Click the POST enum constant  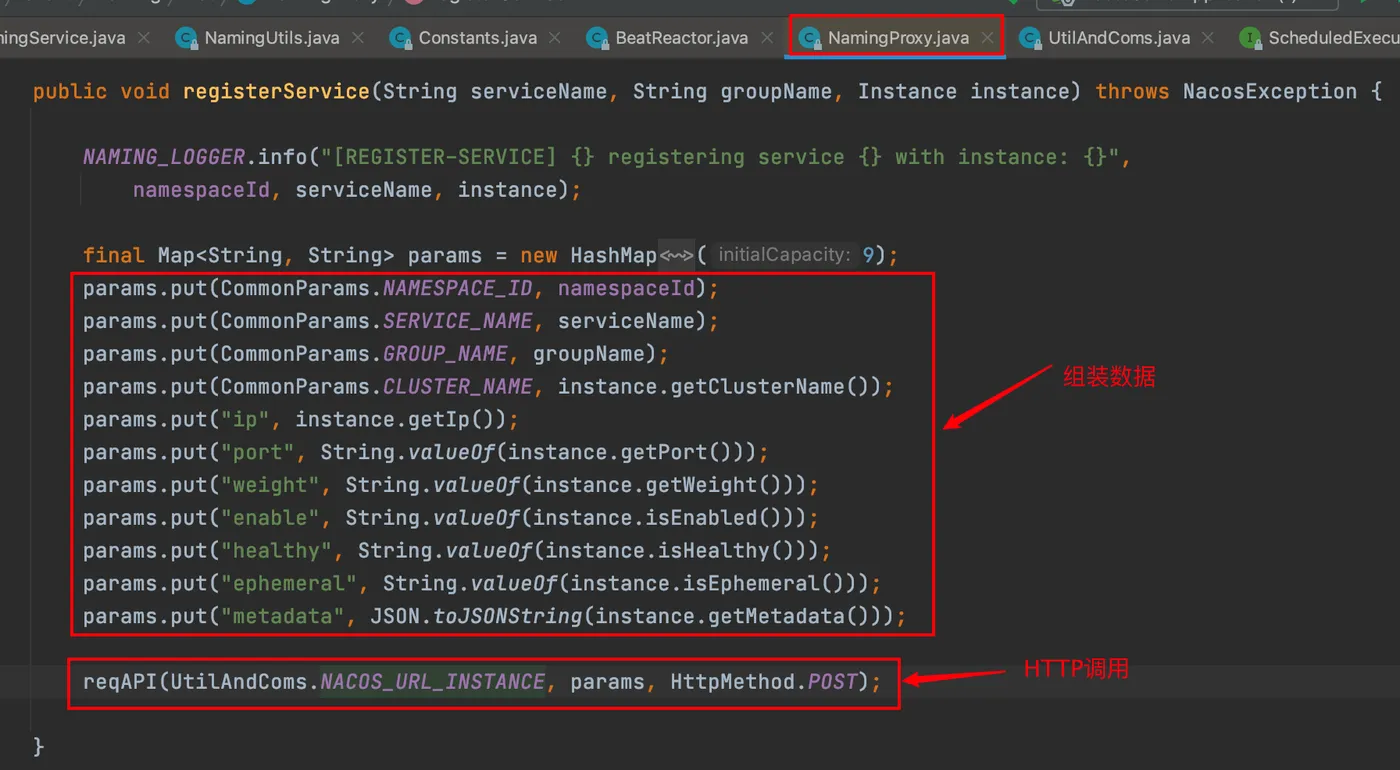click(x=833, y=682)
